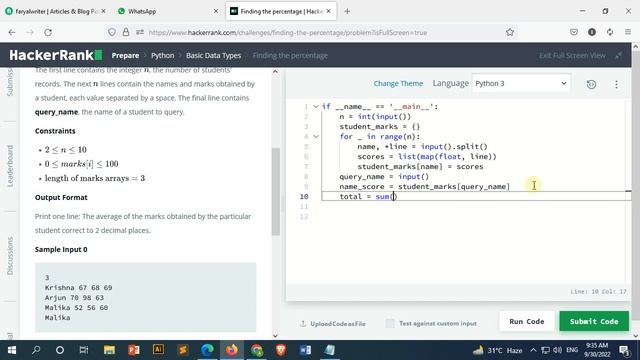Open Google Chrome from taskbar
Image resolution: width=640 pixels, height=360 pixels.
pos(257,350)
